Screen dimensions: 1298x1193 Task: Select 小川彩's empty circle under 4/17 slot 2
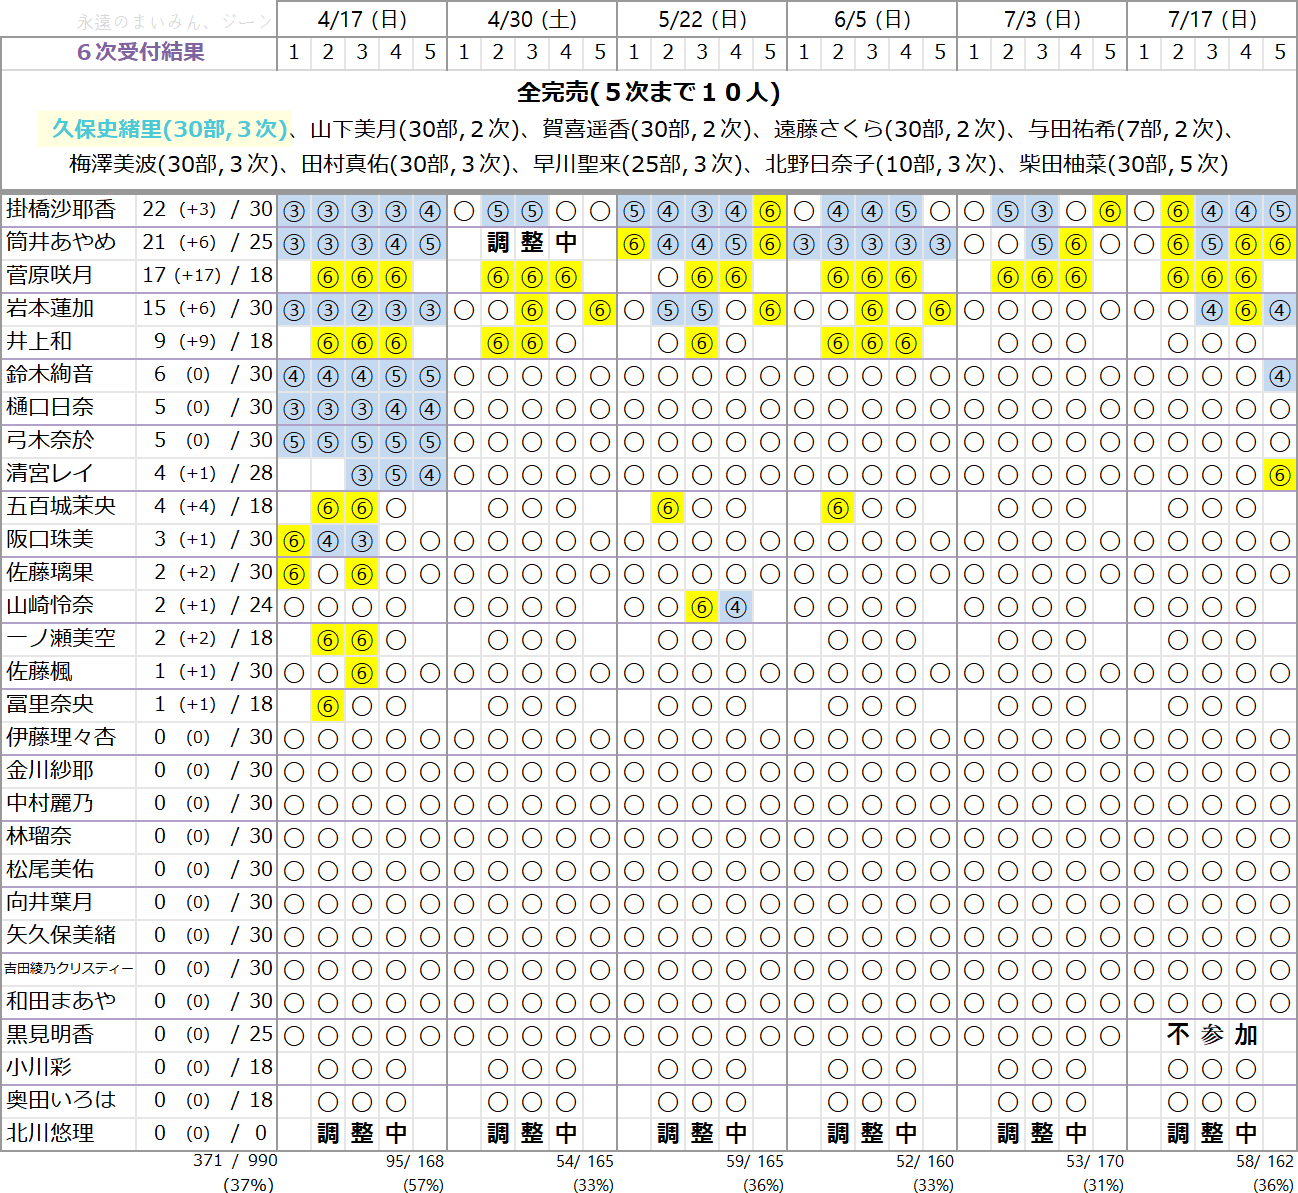[x=328, y=1069]
